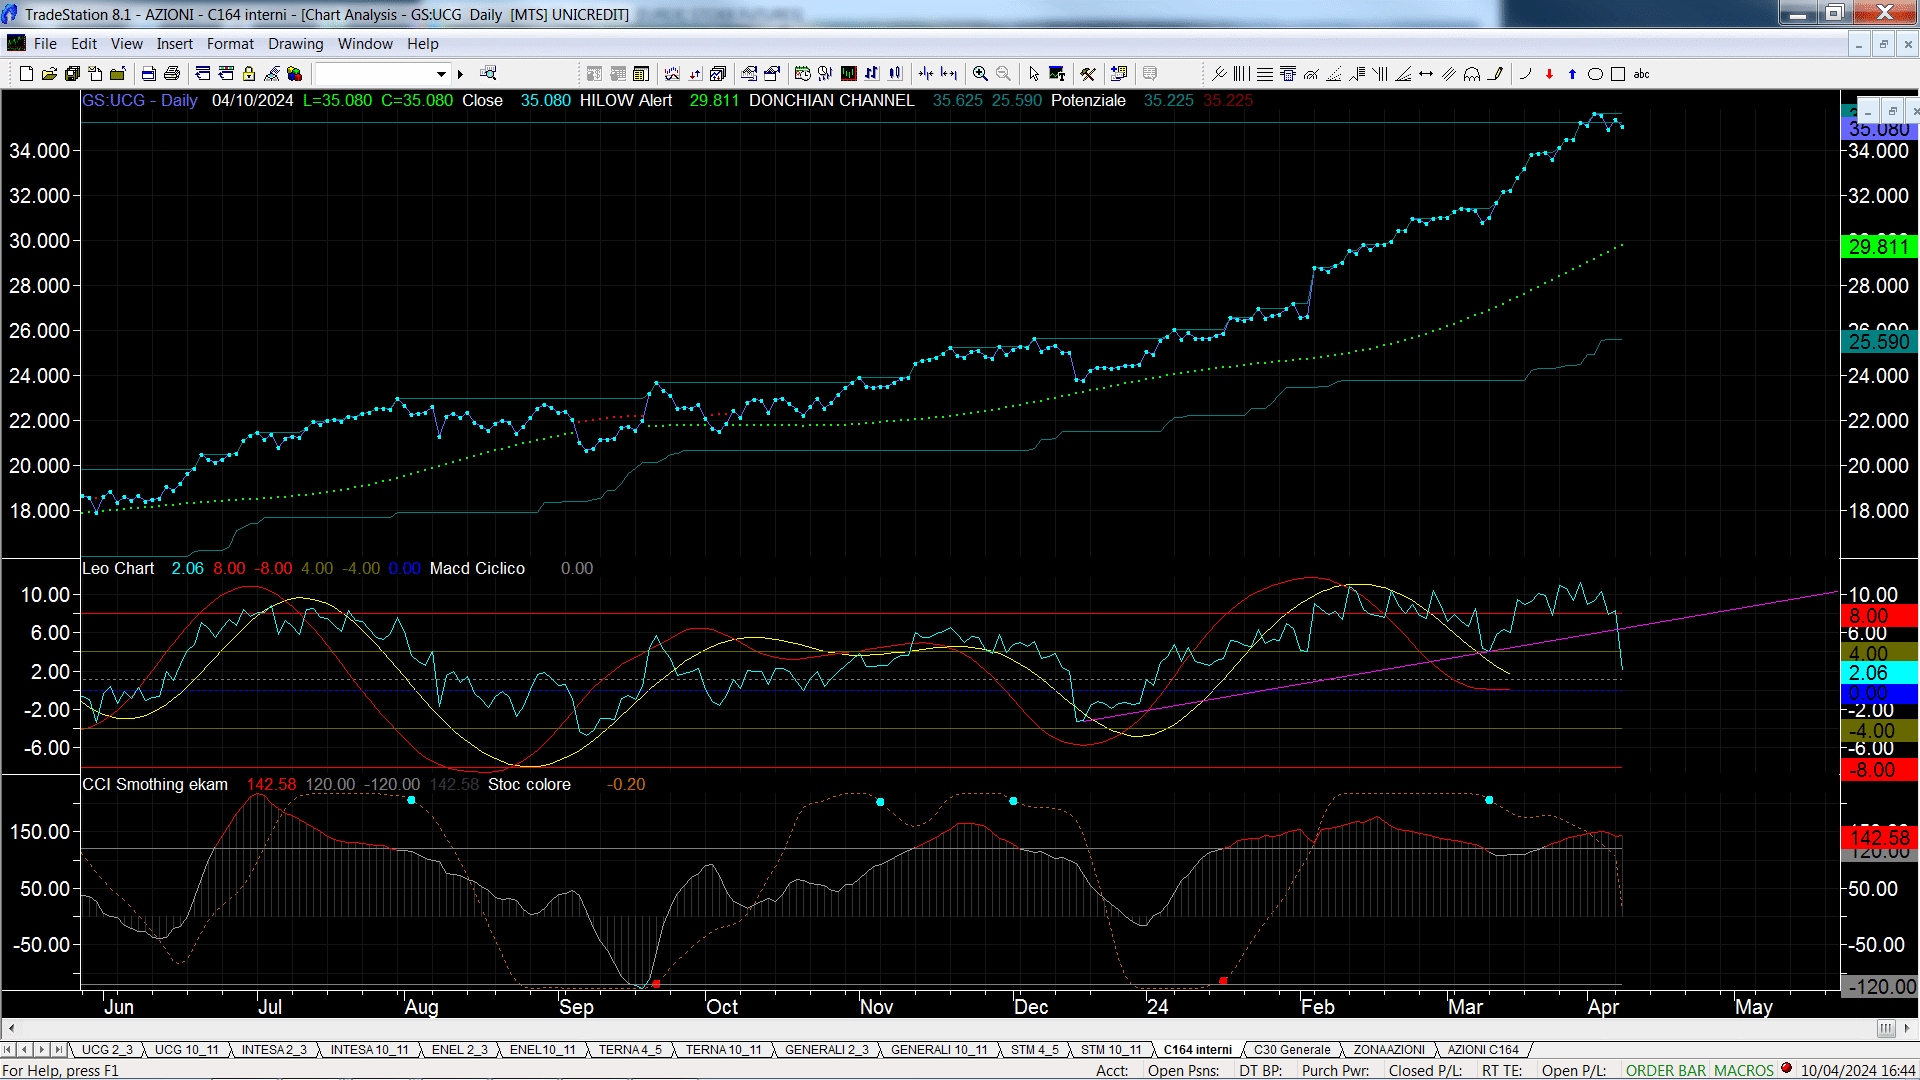Image resolution: width=1920 pixels, height=1080 pixels.
Task: Click the green-on-black chart icon
Action: pyautogui.click(x=848, y=73)
